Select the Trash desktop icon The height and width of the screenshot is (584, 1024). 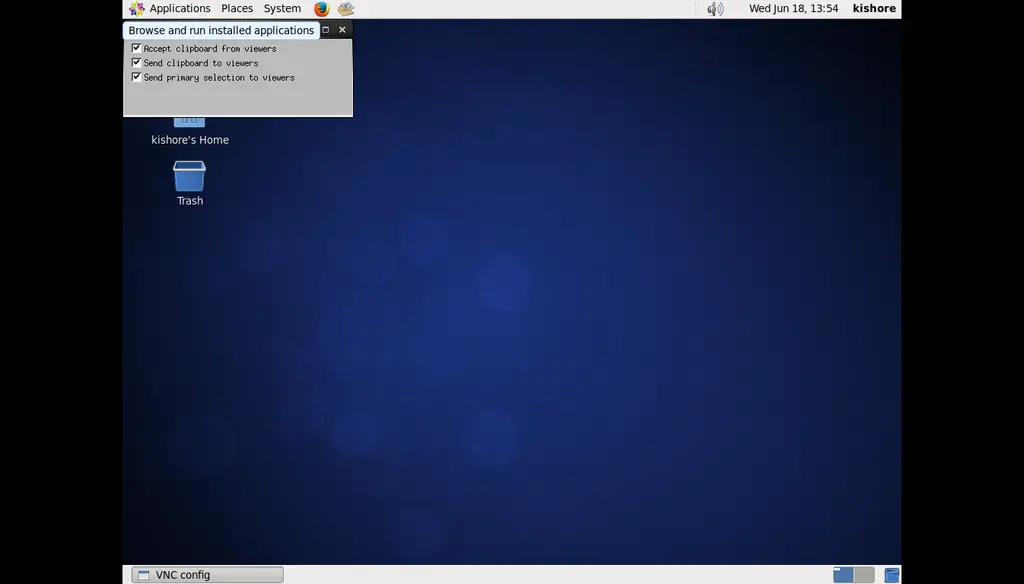[189, 176]
